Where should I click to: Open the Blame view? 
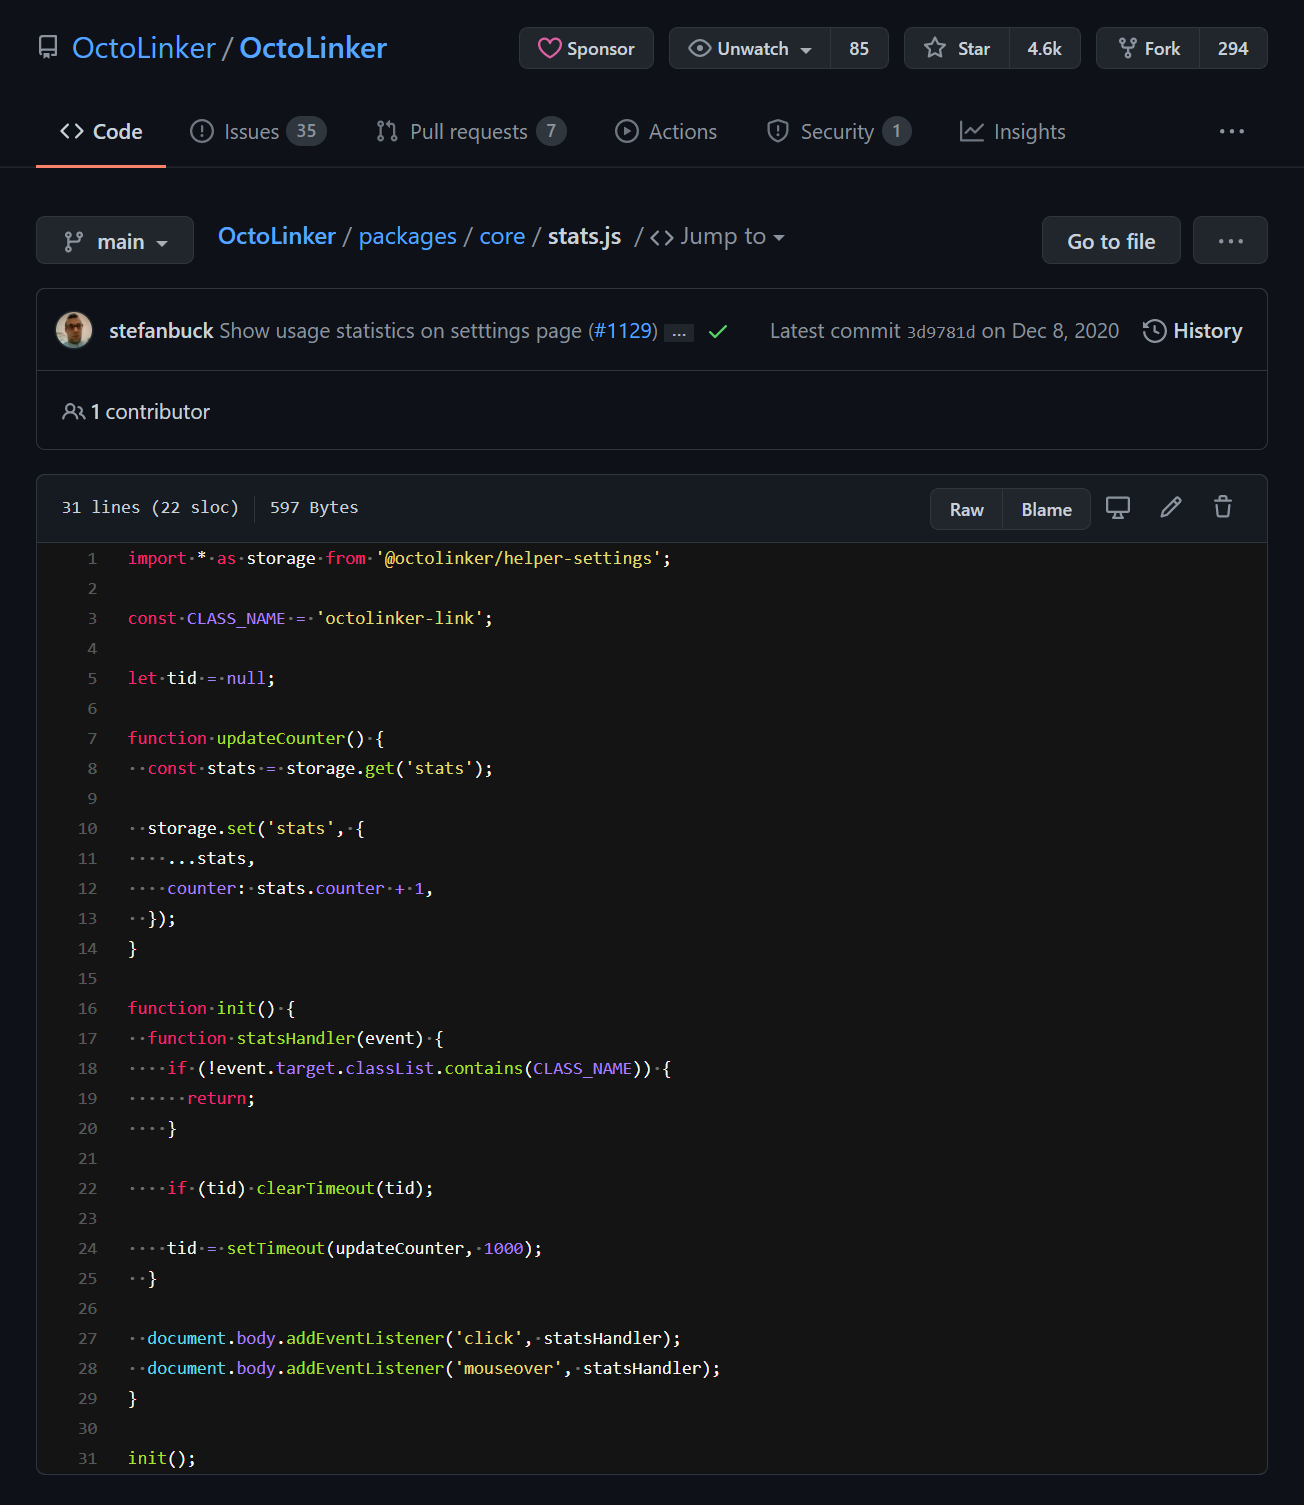click(1046, 509)
